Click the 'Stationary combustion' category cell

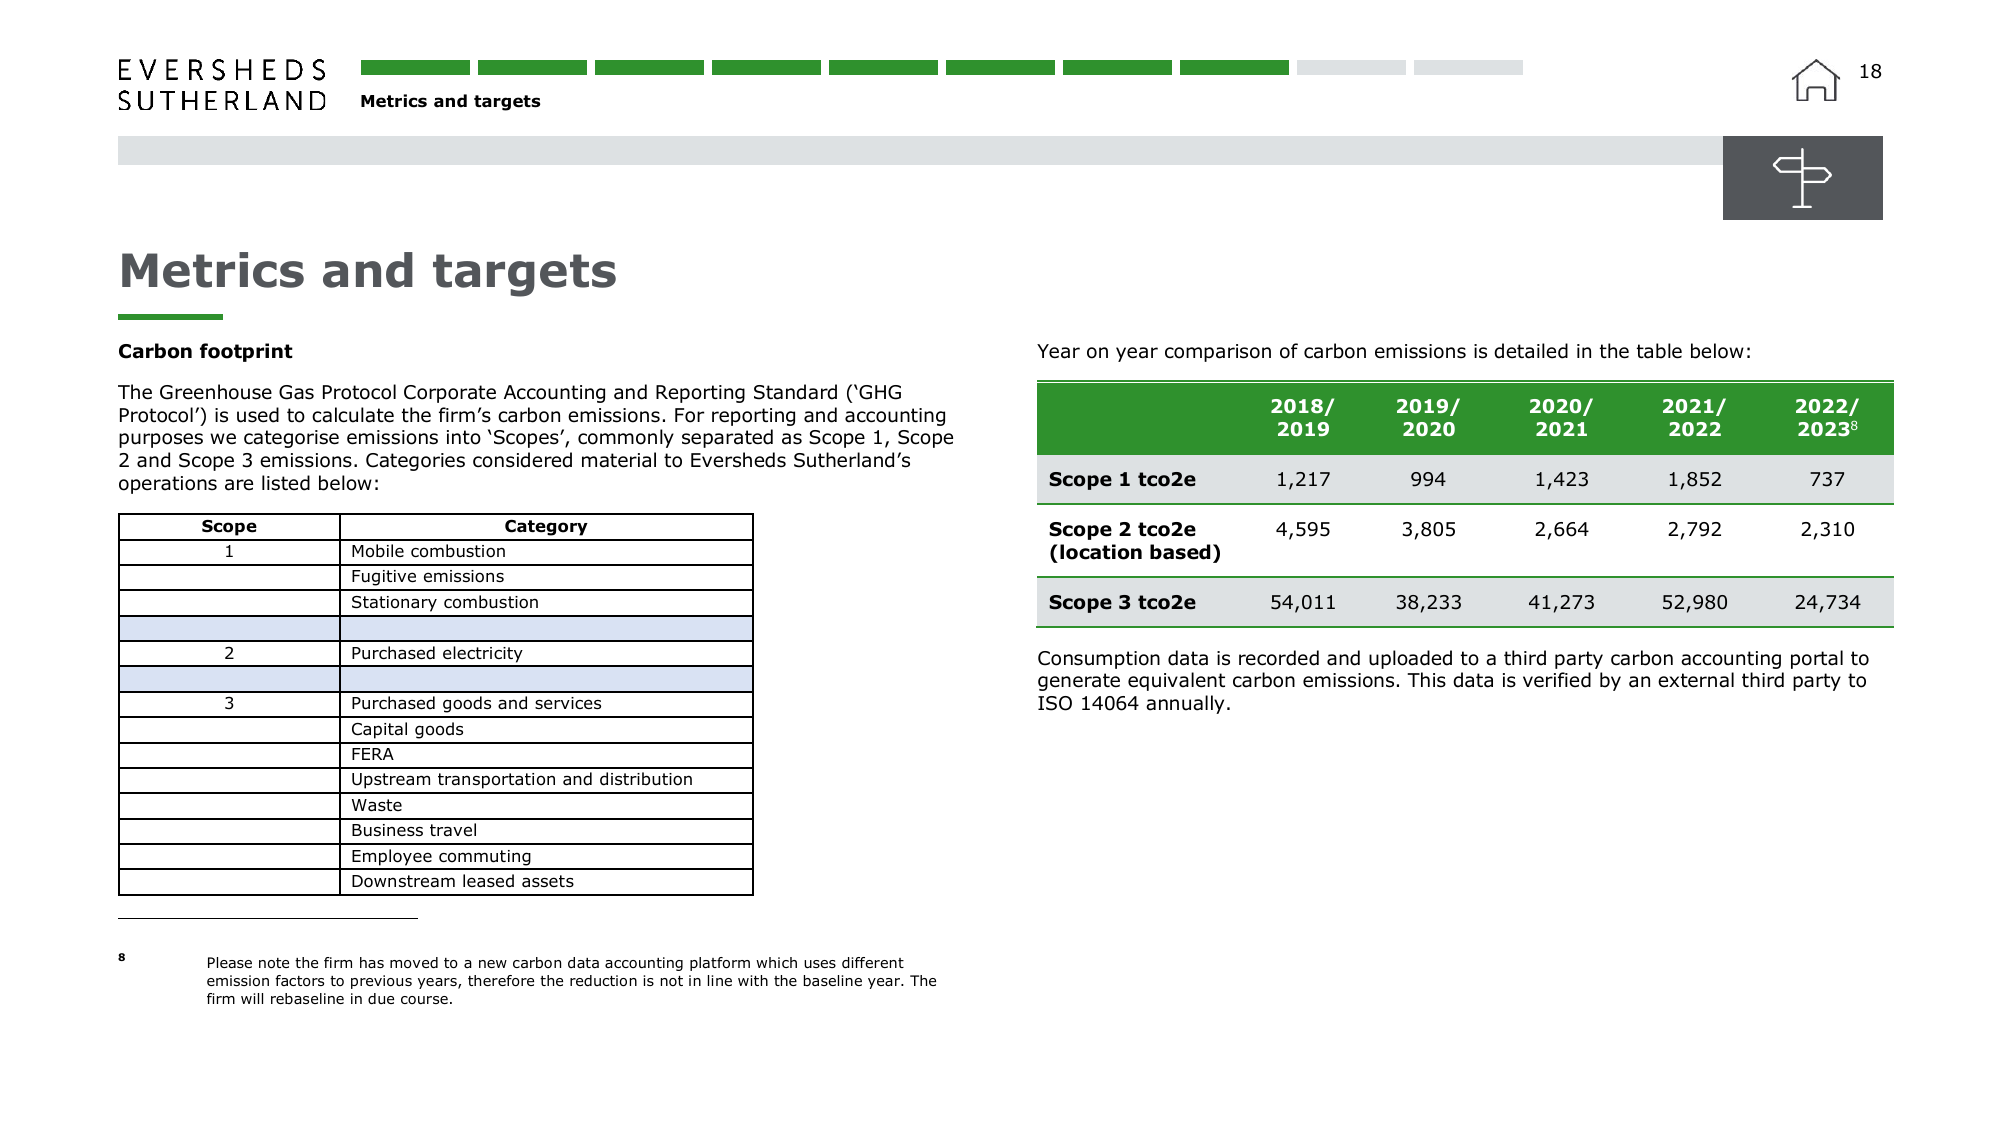(546, 603)
